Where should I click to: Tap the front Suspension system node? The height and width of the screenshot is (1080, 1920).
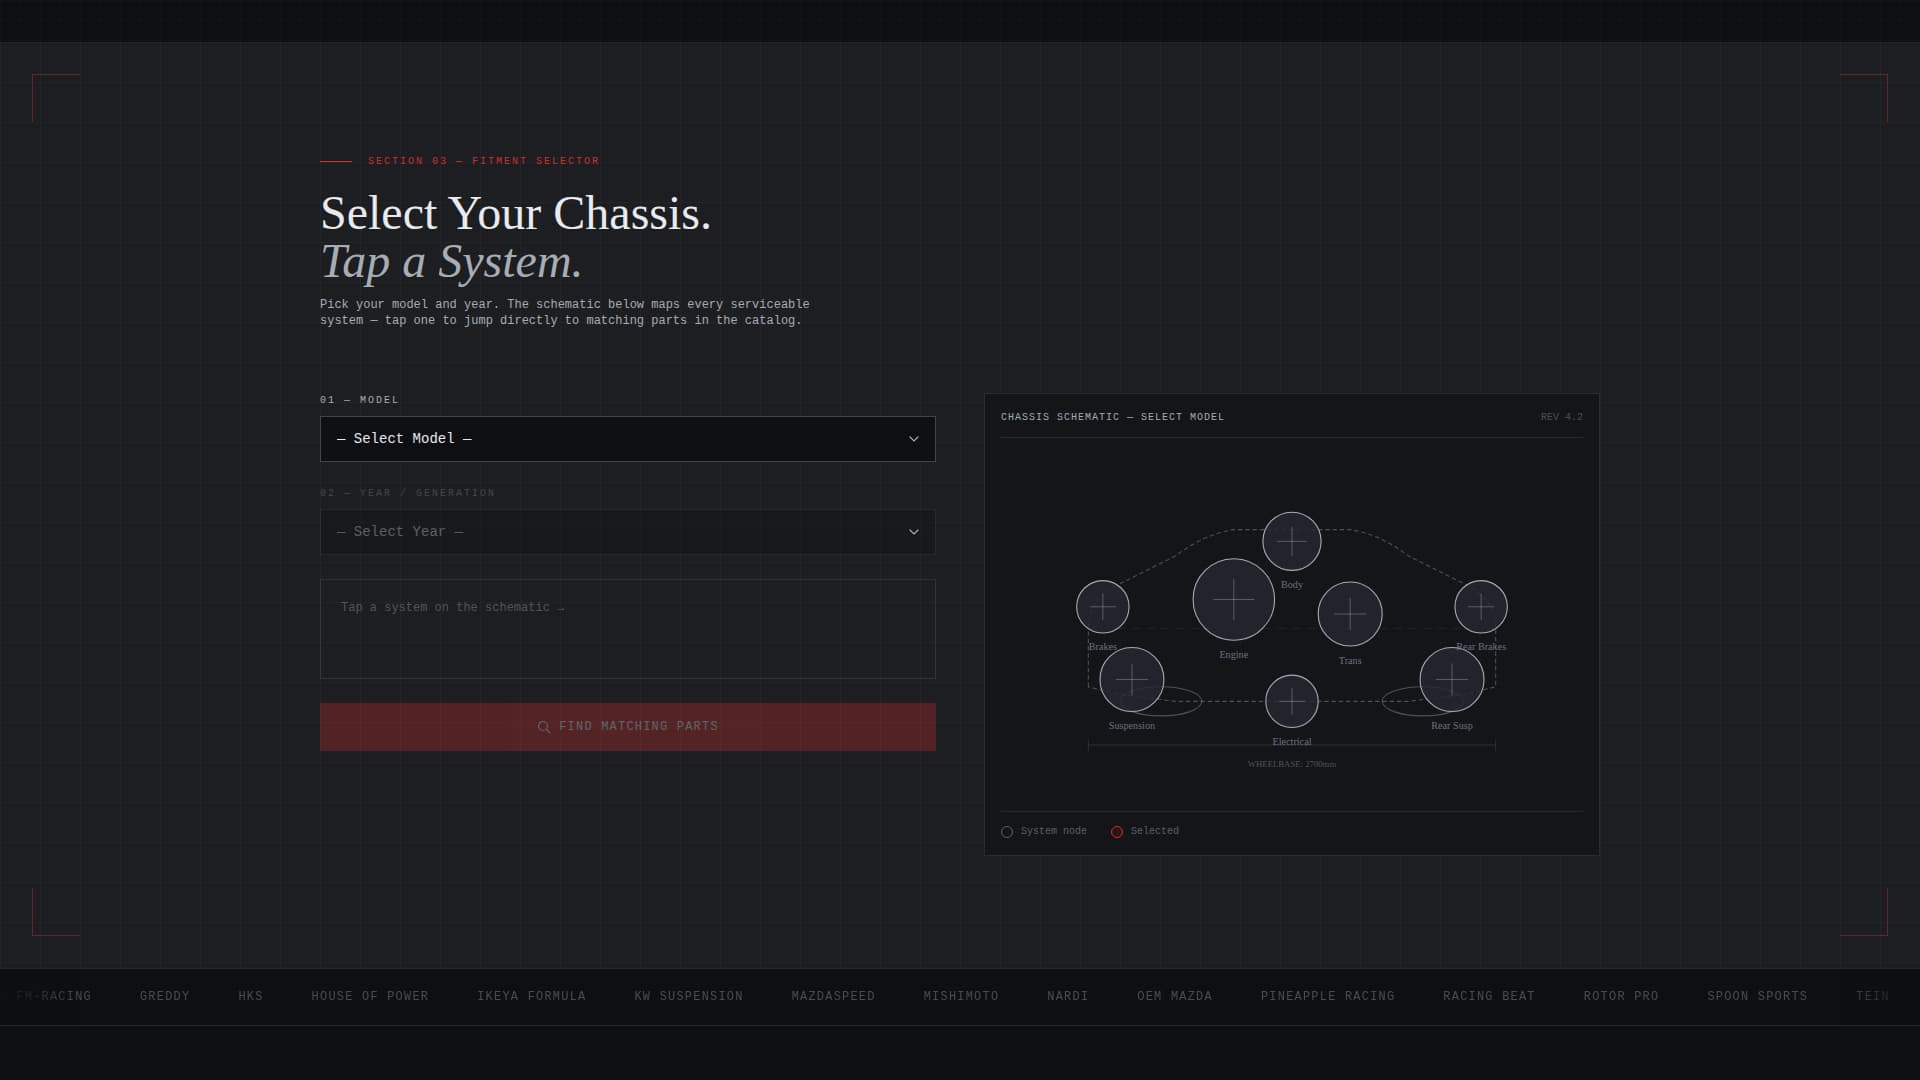point(1131,679)
